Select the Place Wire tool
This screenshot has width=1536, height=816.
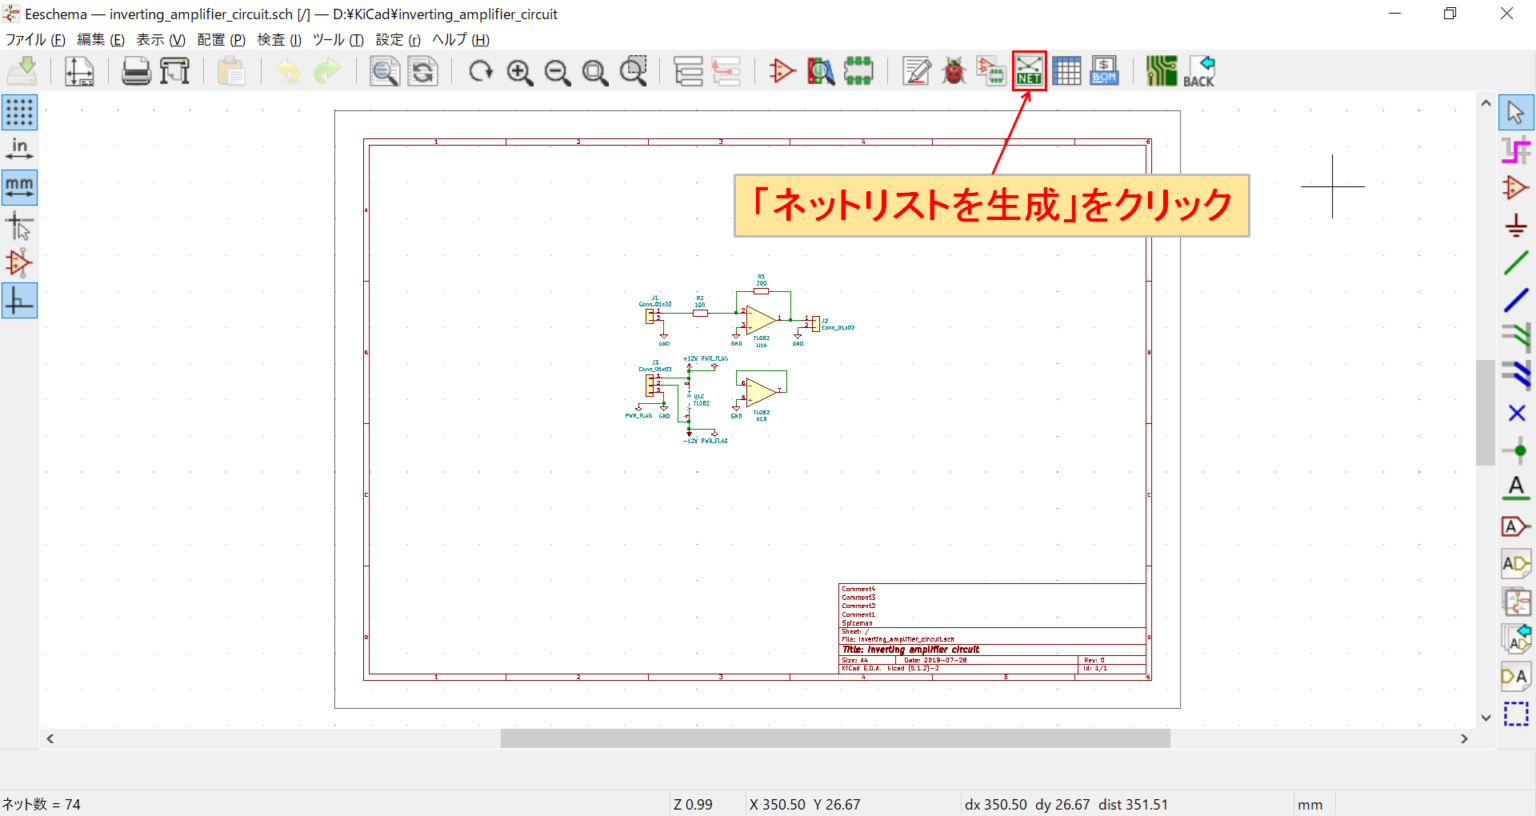(x=1516, y=263)
